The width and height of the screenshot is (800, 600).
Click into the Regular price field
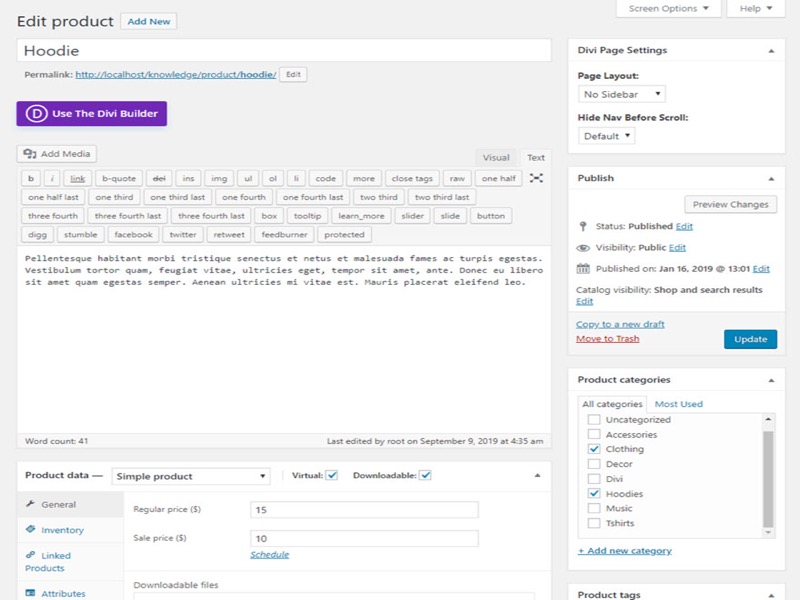364,510
